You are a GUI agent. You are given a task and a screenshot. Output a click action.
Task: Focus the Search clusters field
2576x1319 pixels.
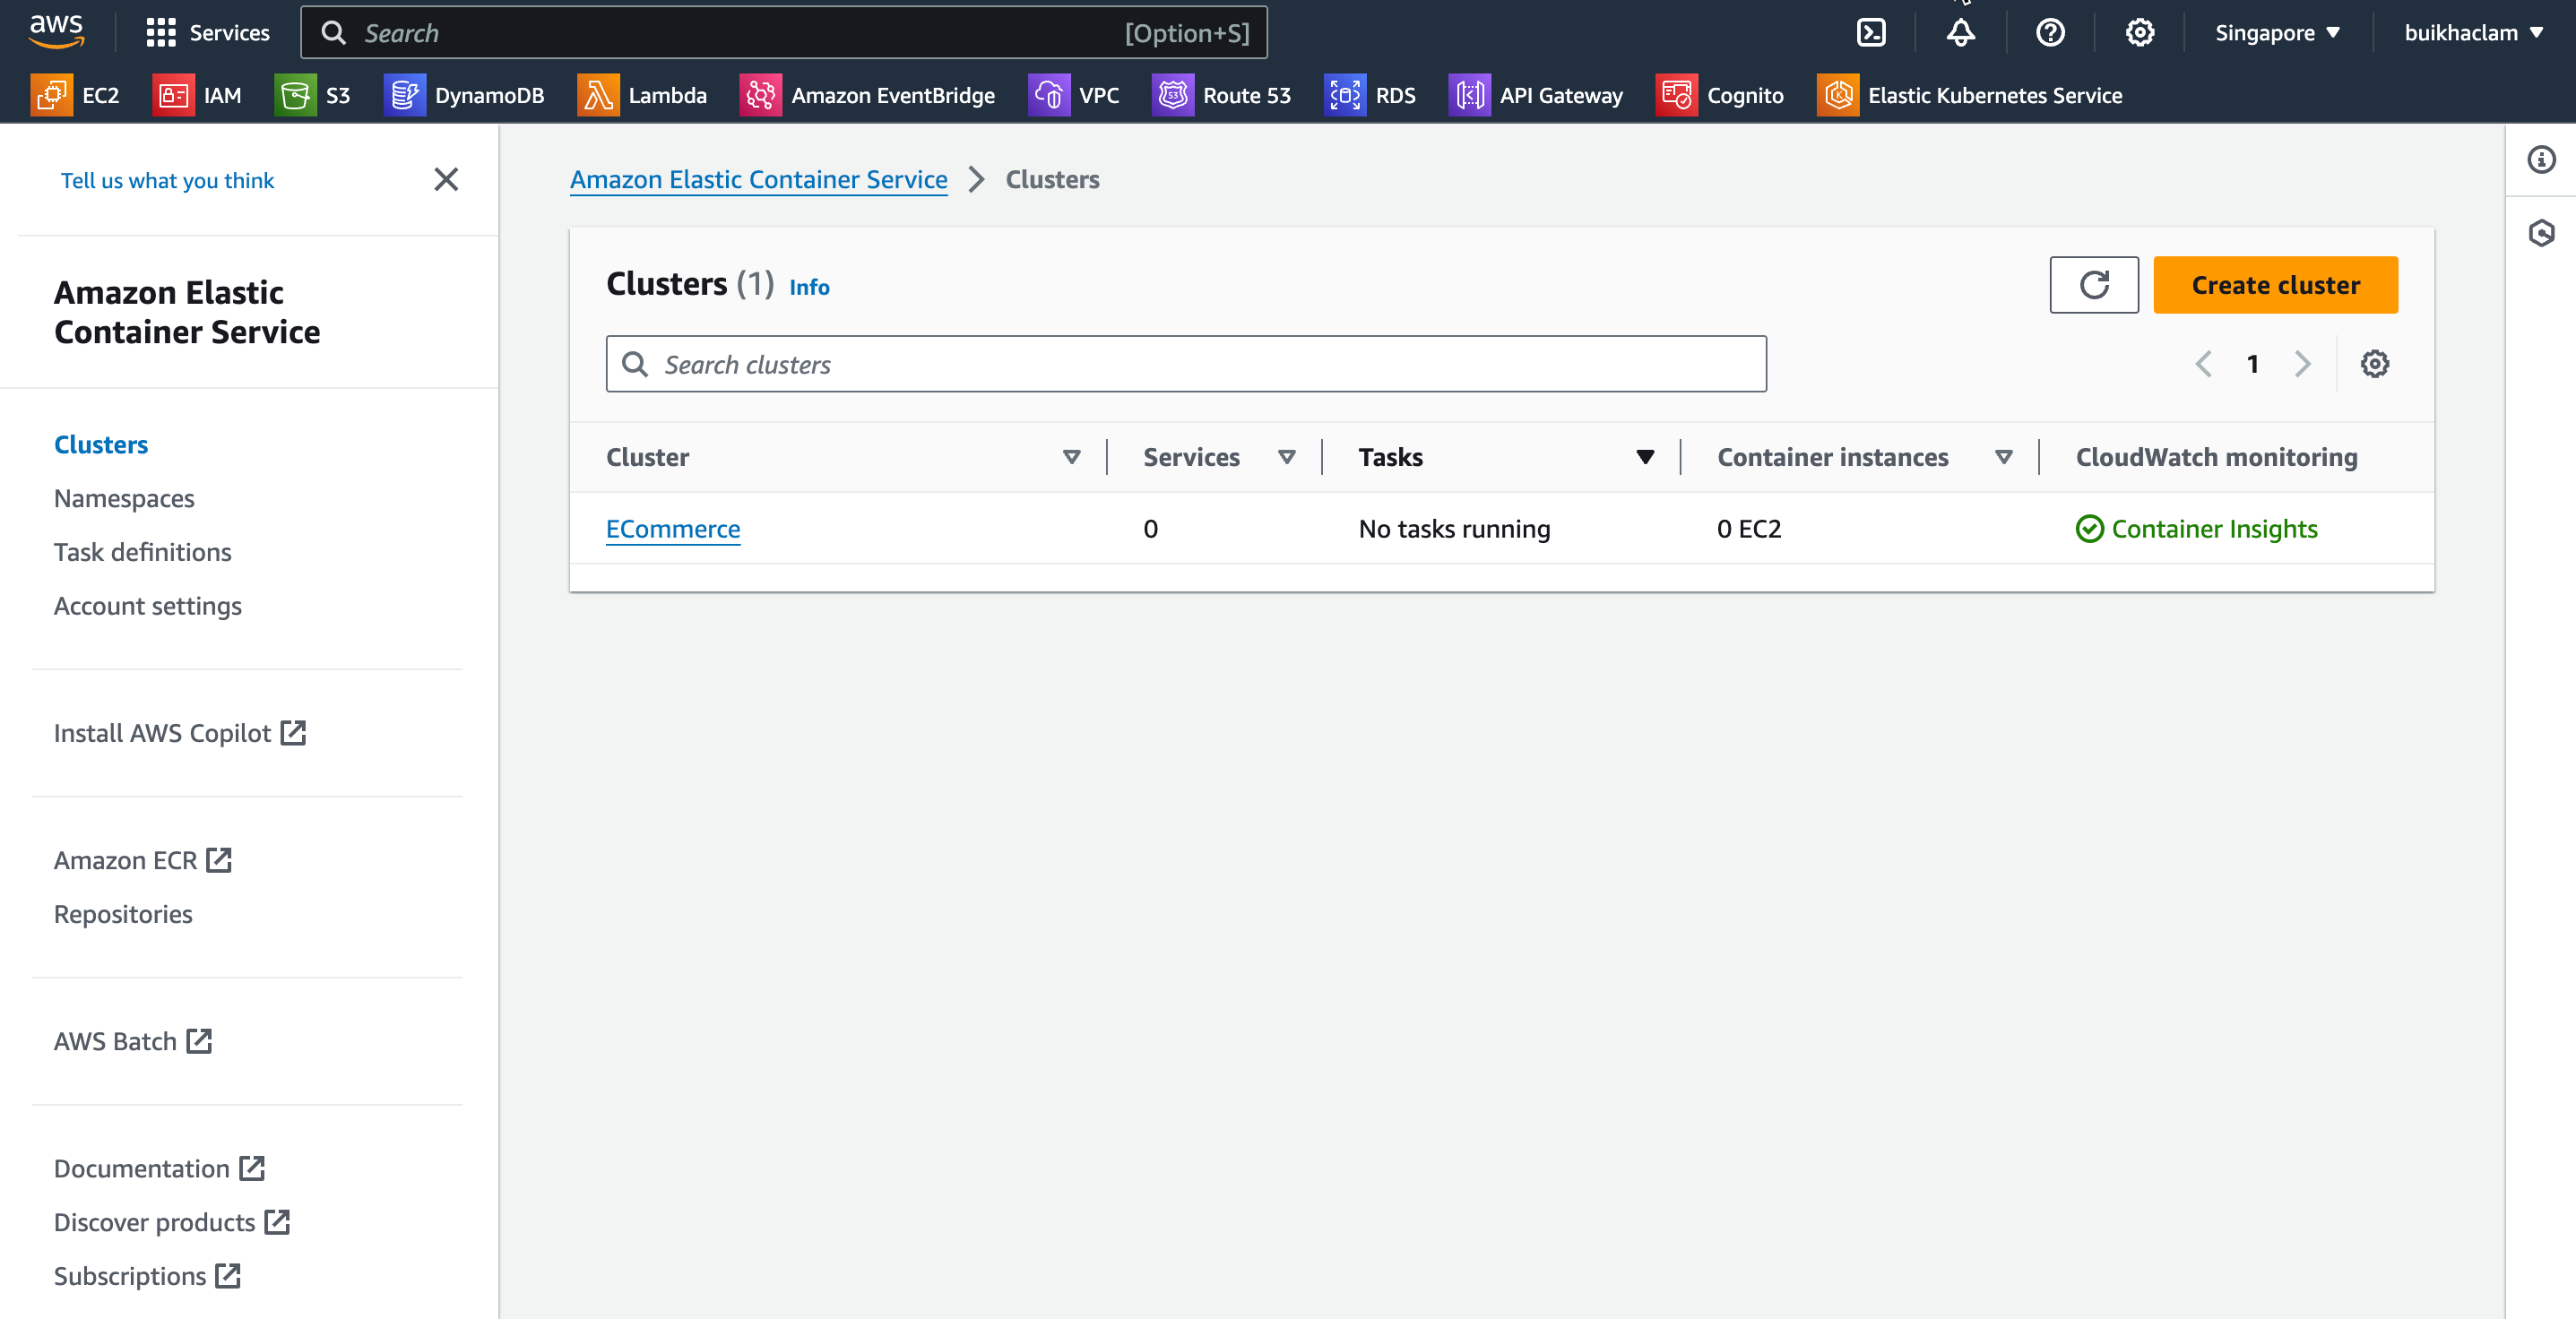[x=1186, y=364]
